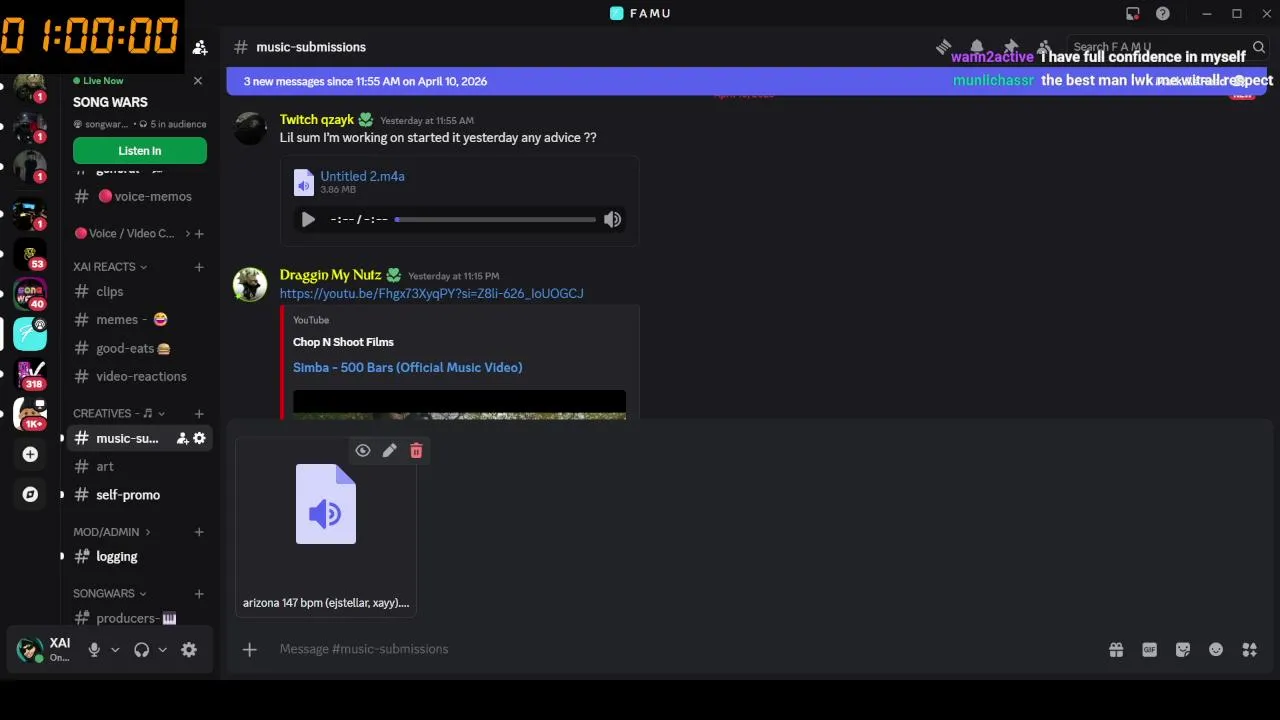Open the threads icon in channel header
Image resolution: width=1280 pixels, height=720 pixels.
tap(943, 47)
